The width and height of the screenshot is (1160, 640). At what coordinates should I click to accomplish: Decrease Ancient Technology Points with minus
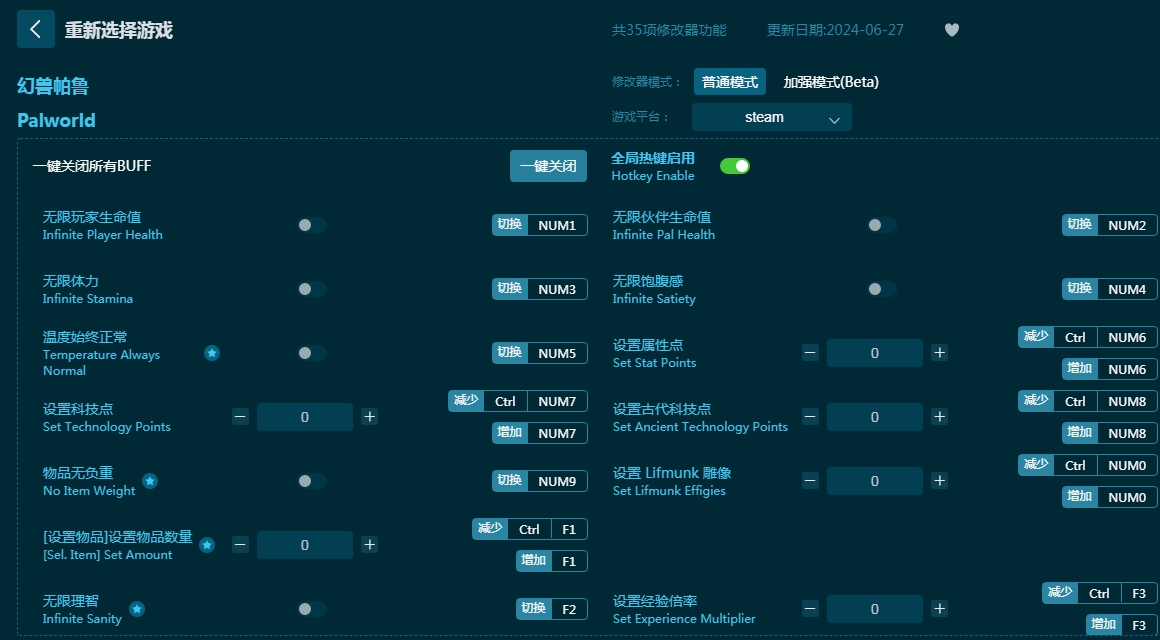(810, 417)
